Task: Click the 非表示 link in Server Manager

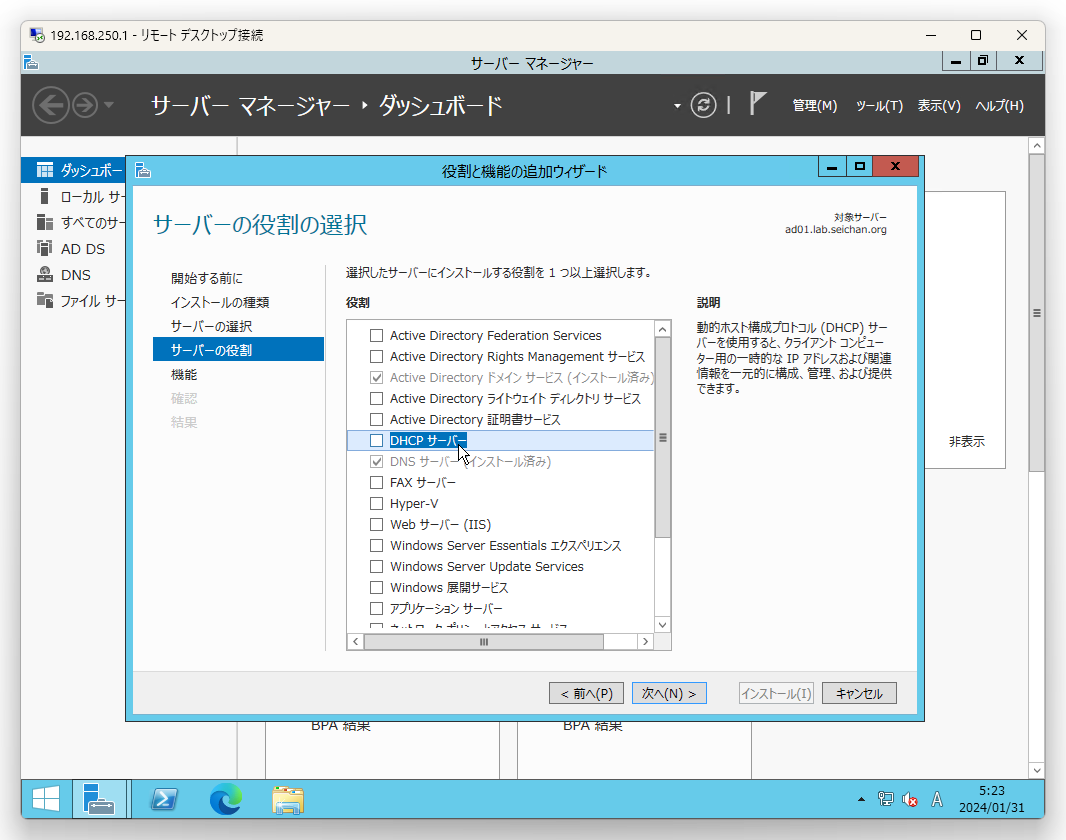Action: pos(967,442)
